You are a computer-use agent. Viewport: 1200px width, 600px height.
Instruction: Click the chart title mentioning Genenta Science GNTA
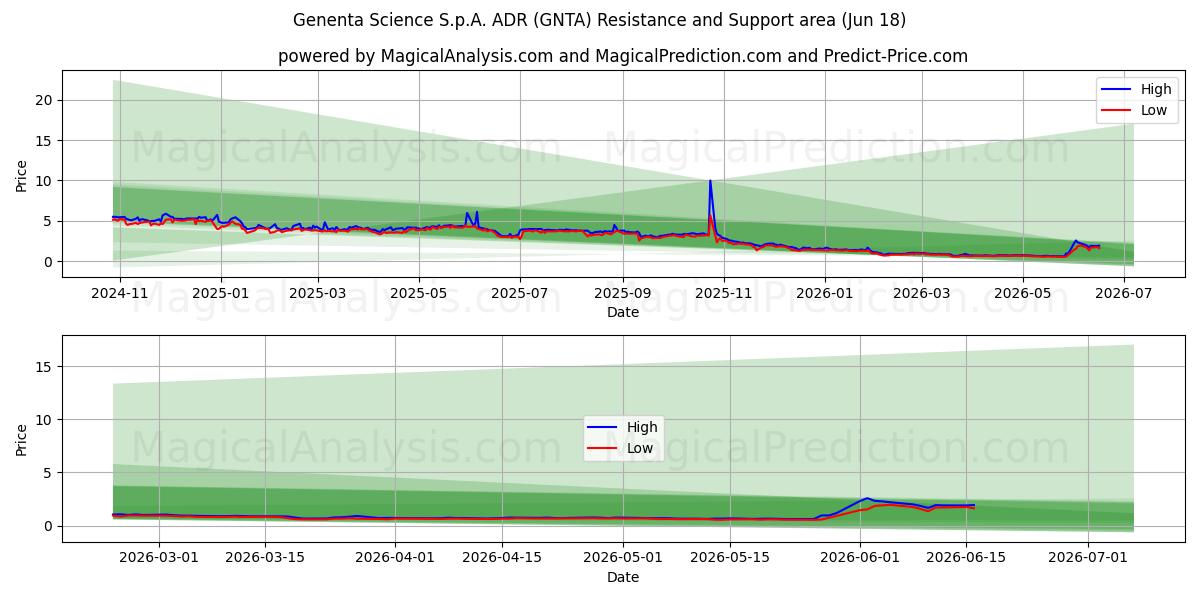pos(600,20)
